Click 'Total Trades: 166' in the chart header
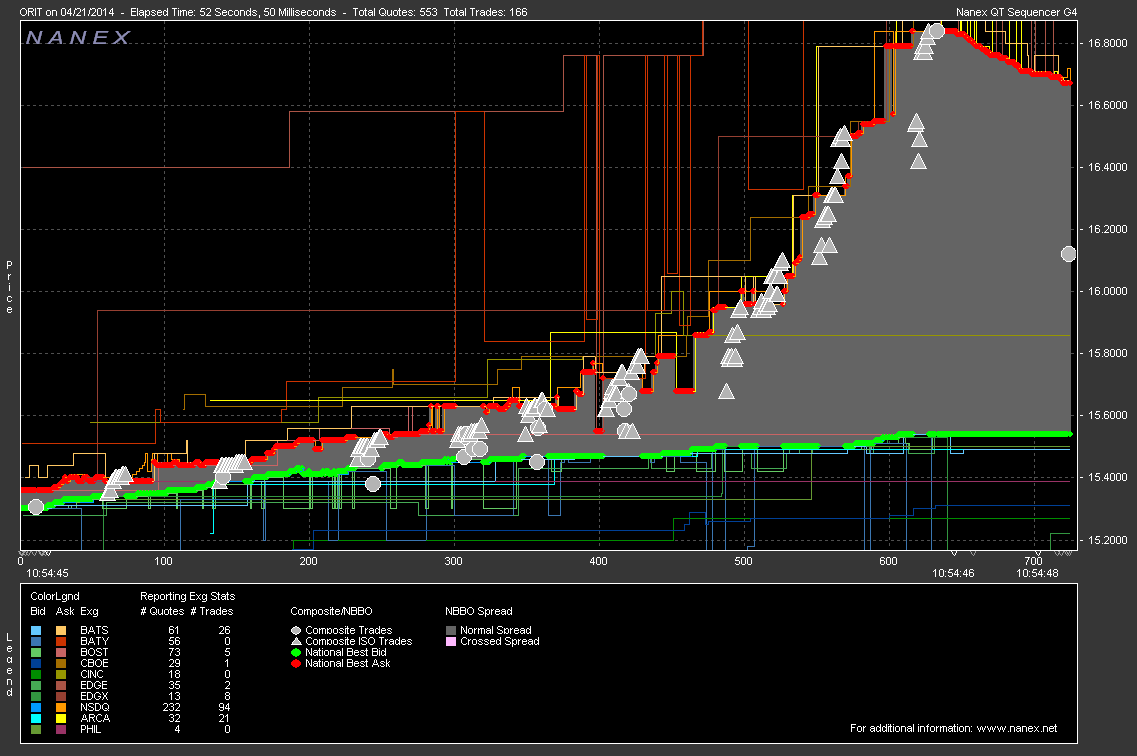1137x756 pixels. coord(486,12)
